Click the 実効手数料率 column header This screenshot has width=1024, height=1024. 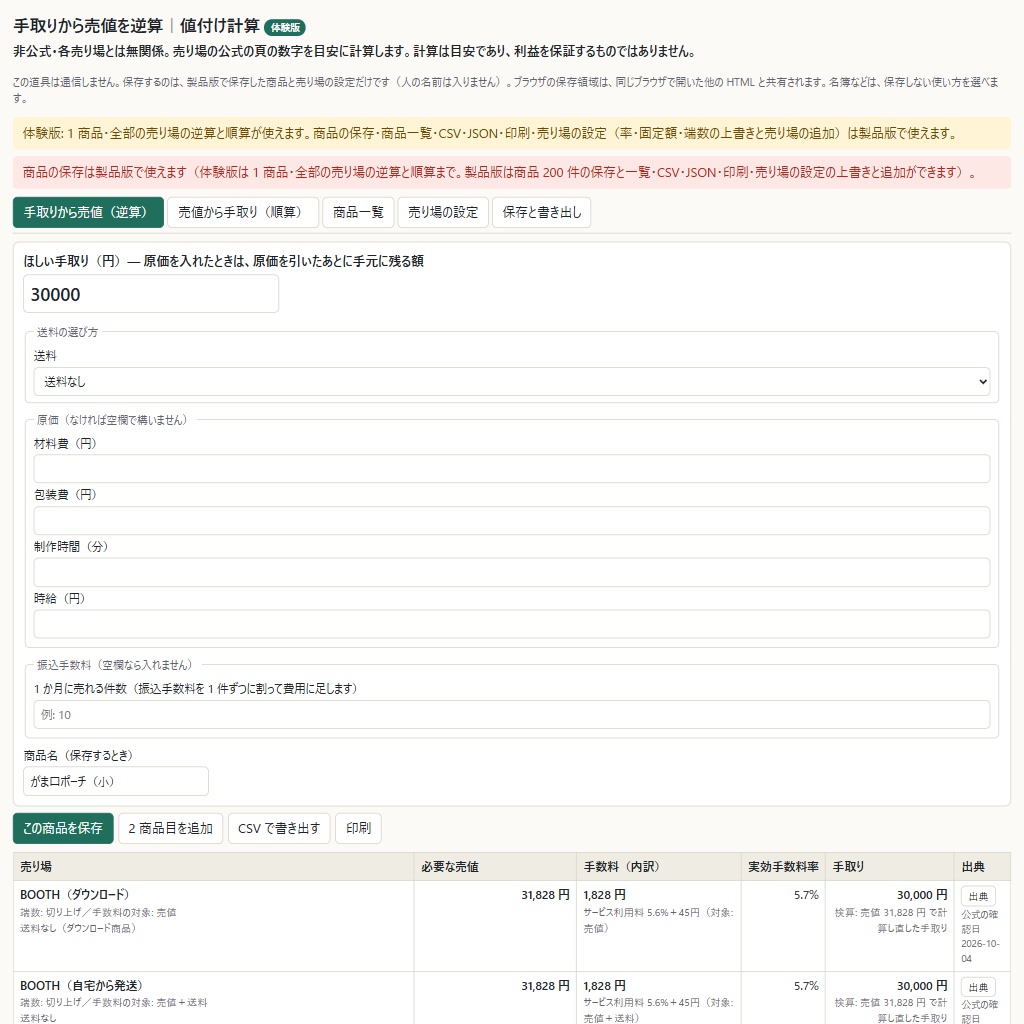783,867
